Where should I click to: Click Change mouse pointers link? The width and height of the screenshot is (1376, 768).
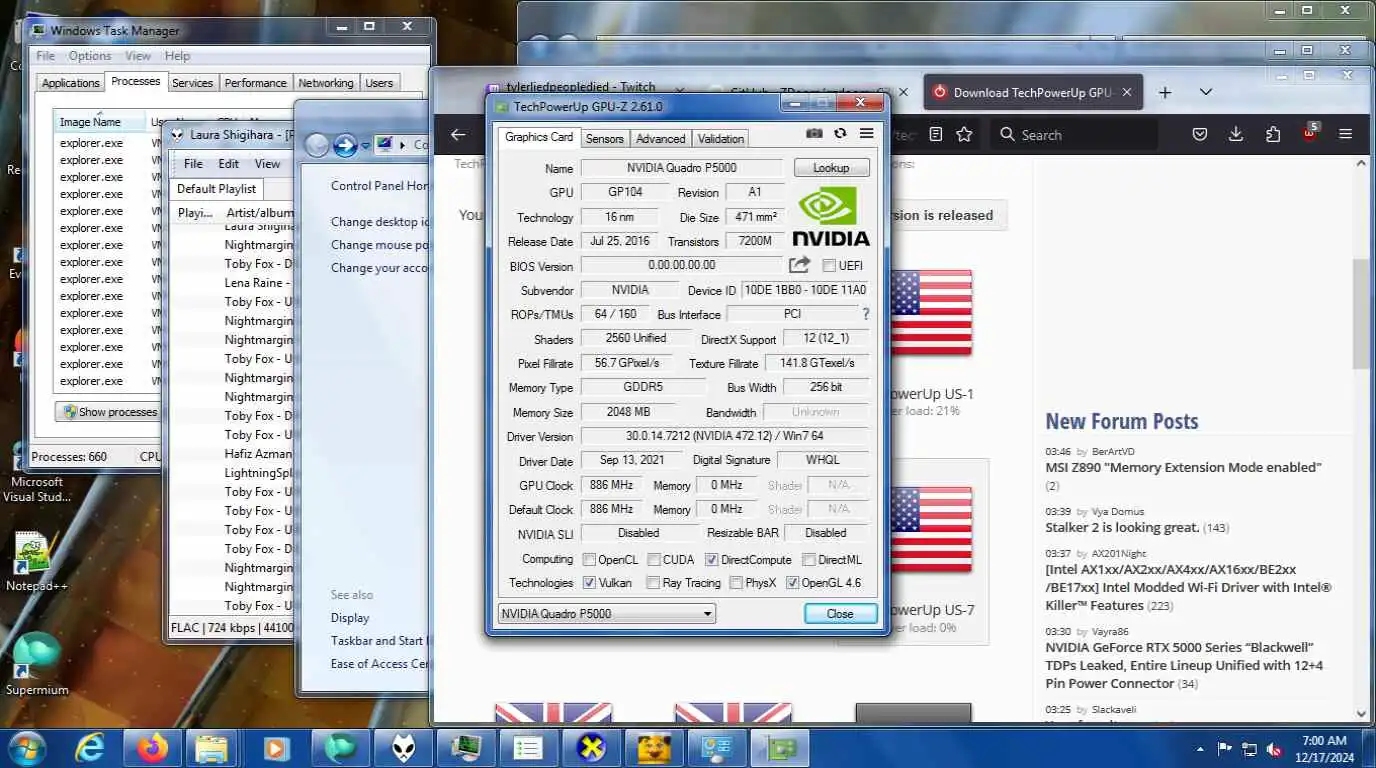(380, 244)
